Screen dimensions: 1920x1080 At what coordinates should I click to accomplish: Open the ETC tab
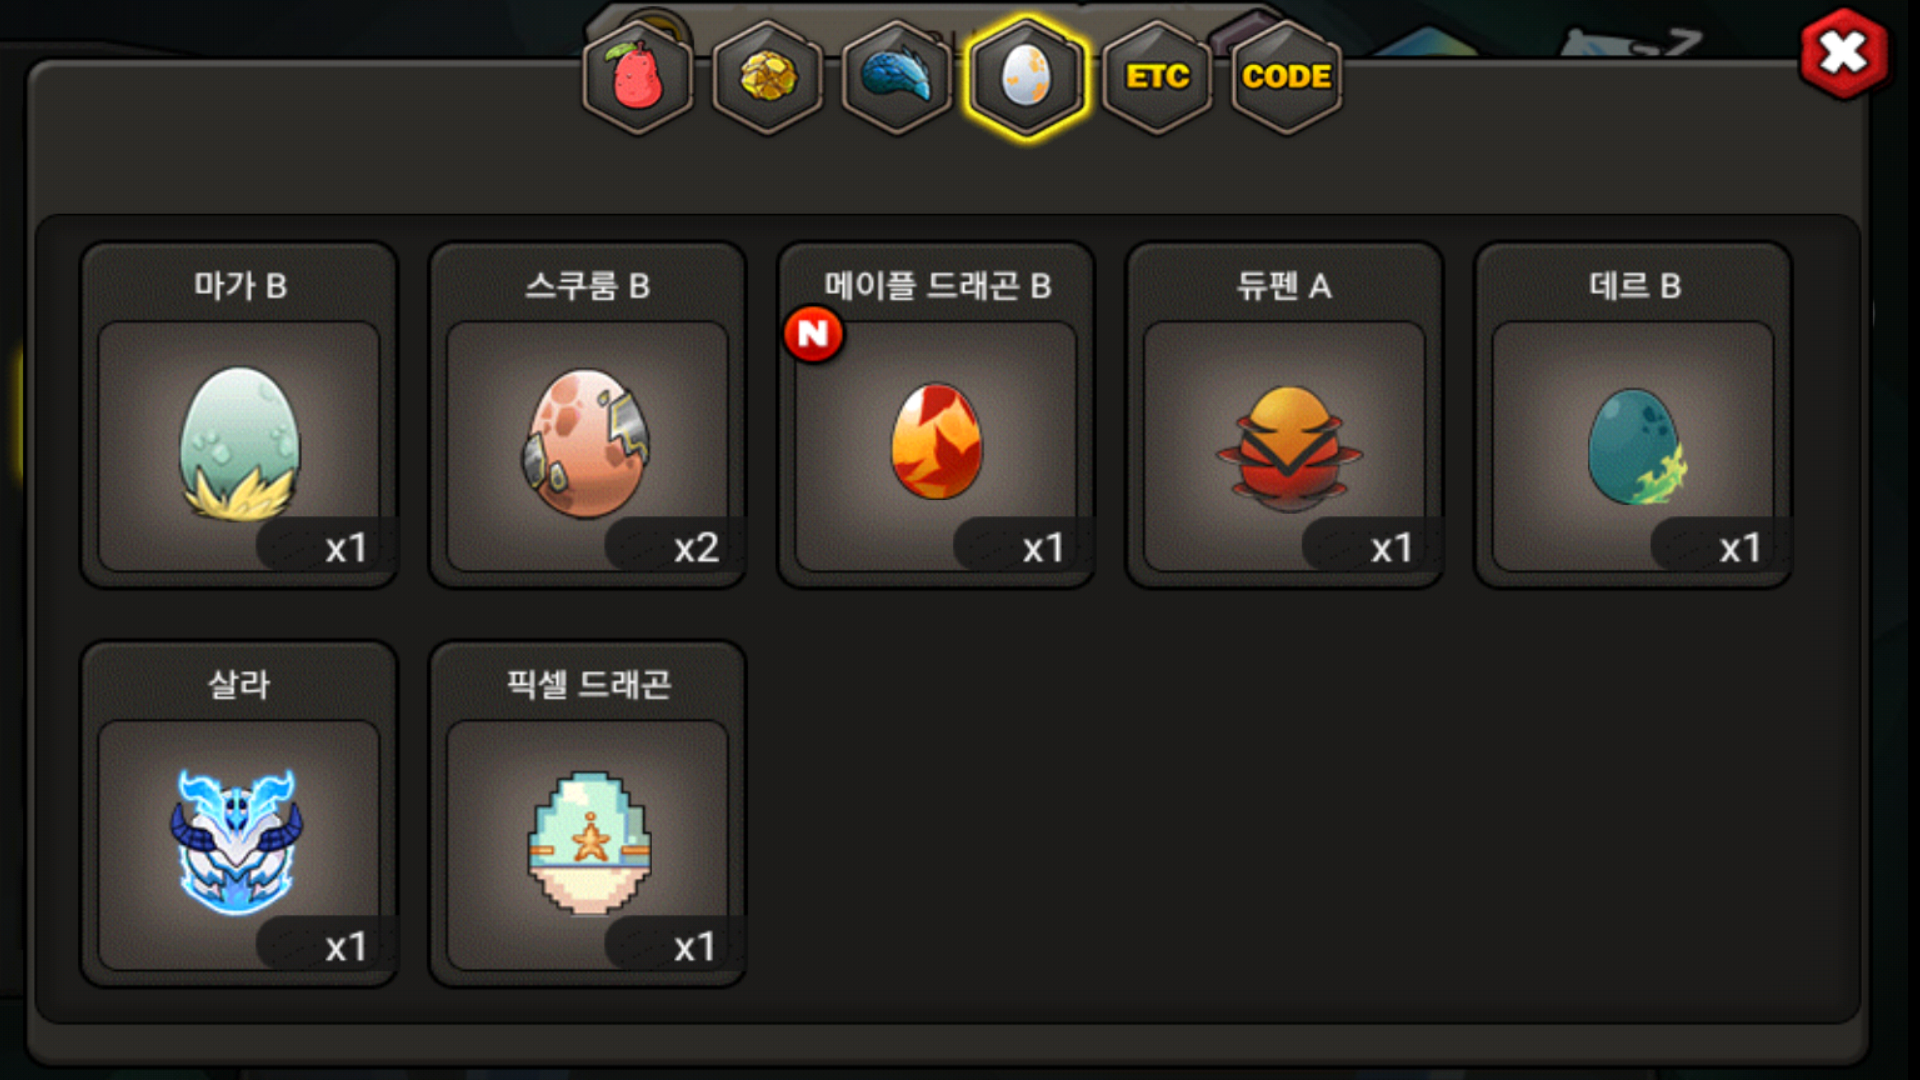point(1157,77)
